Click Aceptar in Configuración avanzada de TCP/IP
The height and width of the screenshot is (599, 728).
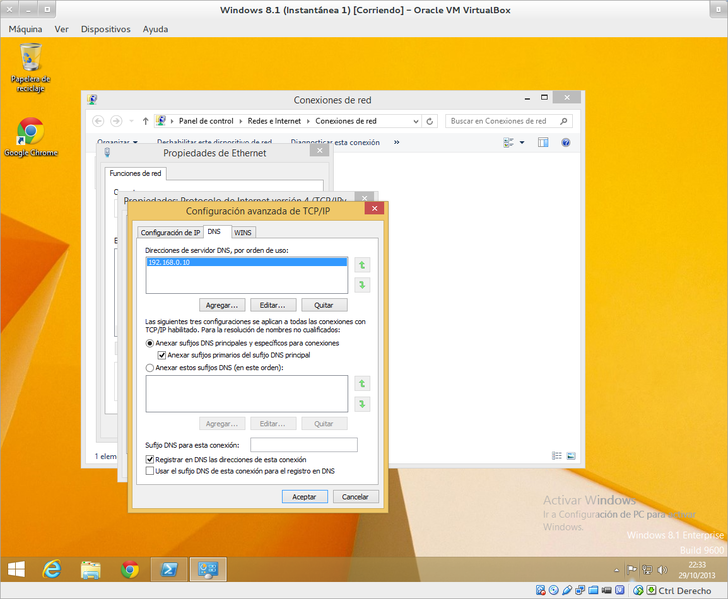305,497
